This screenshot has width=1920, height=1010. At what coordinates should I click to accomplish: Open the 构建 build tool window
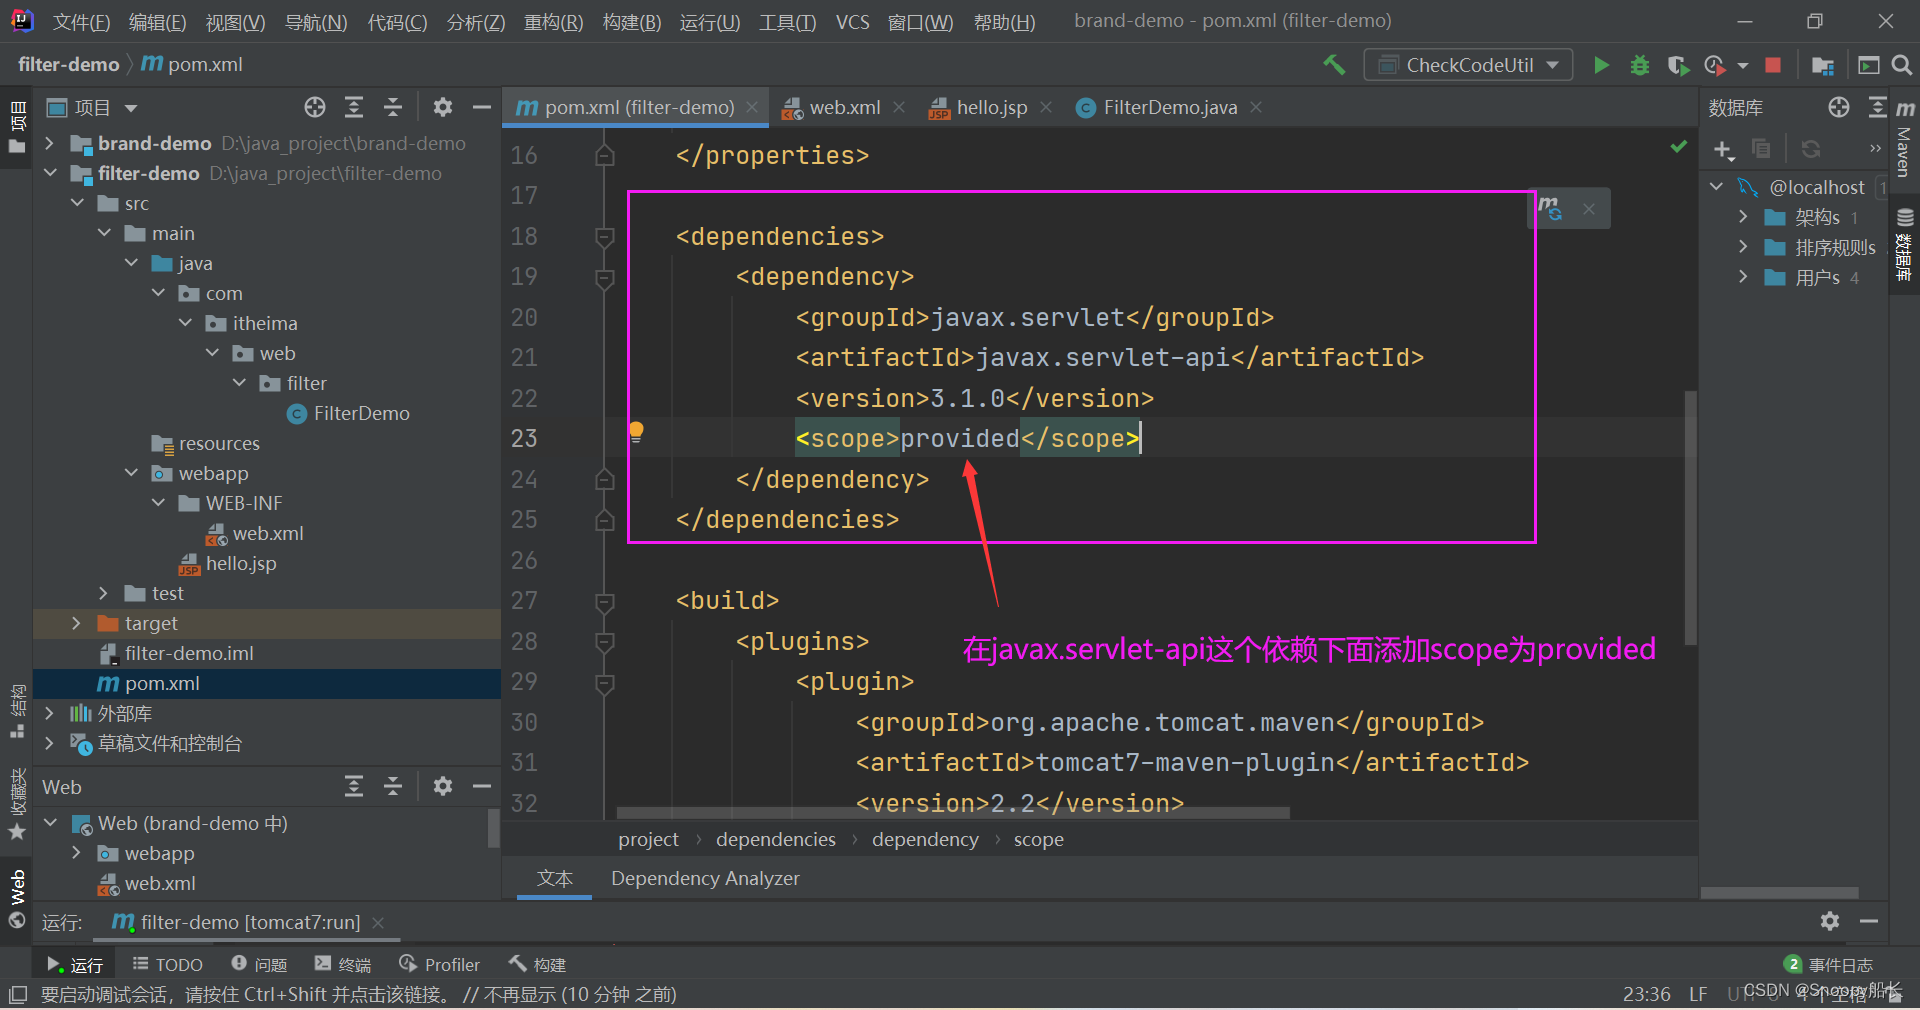point(538,964)
